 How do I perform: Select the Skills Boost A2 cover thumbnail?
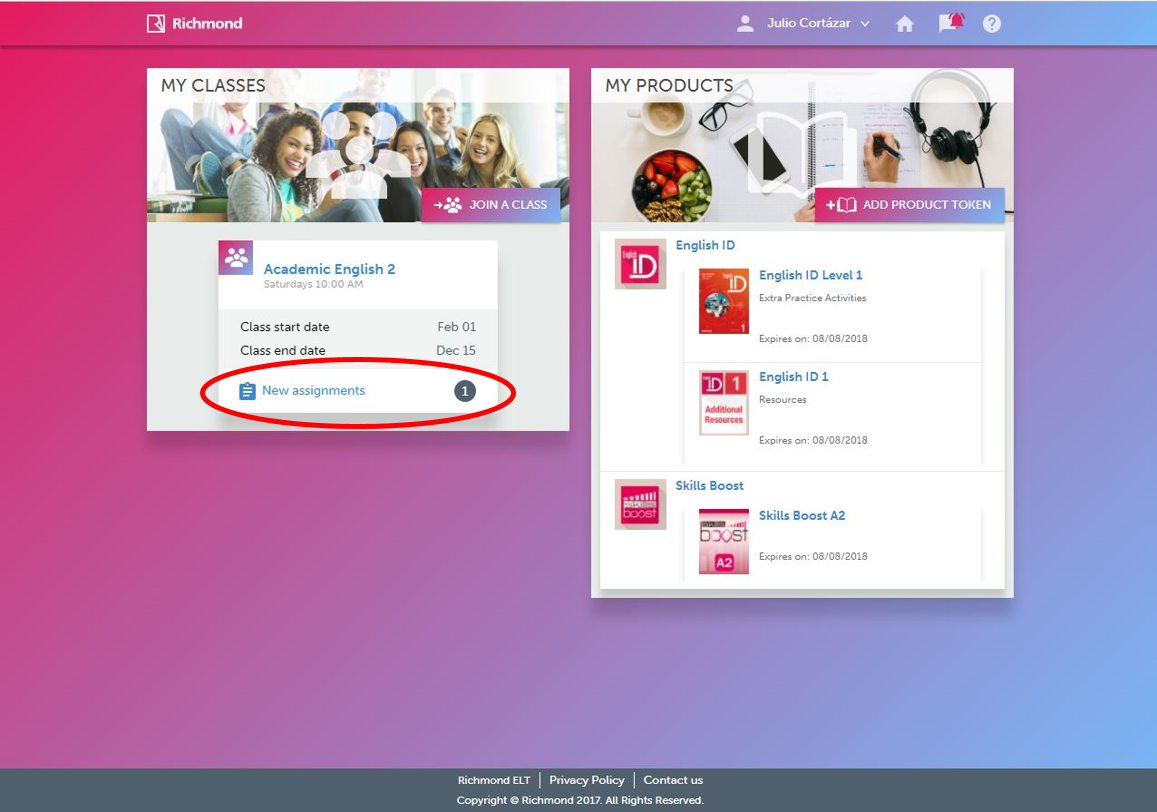click(724, 541)
